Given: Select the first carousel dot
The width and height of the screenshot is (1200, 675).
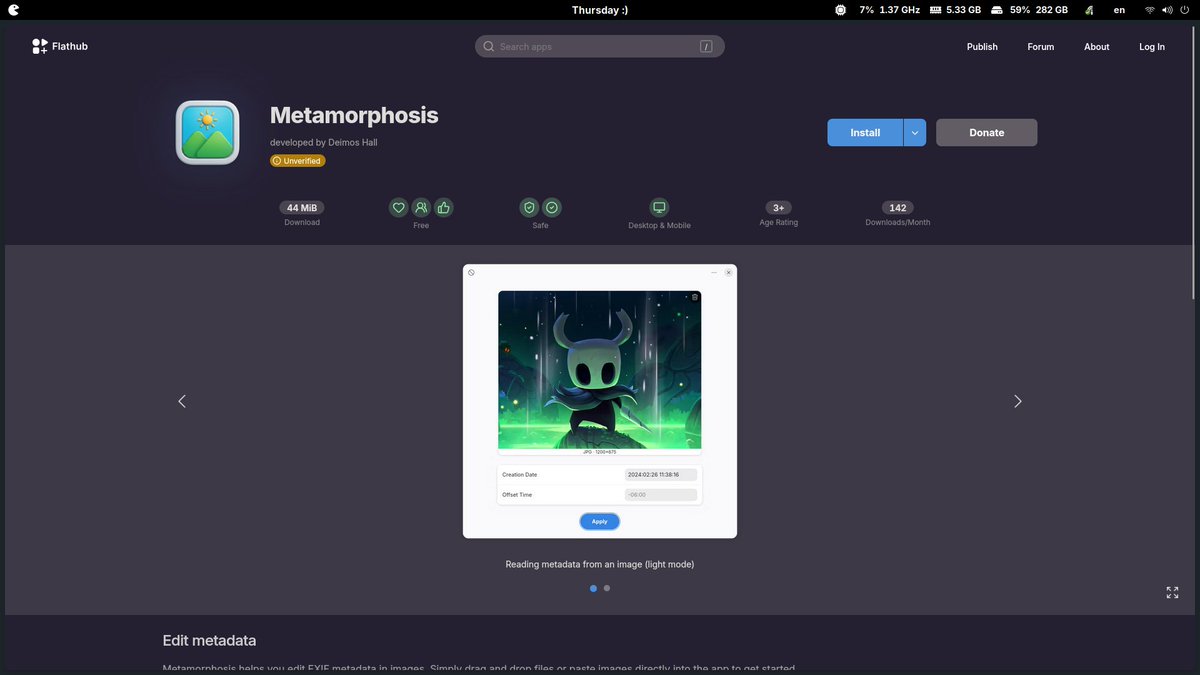Looking at the screenshot, I should pos(593,588).
